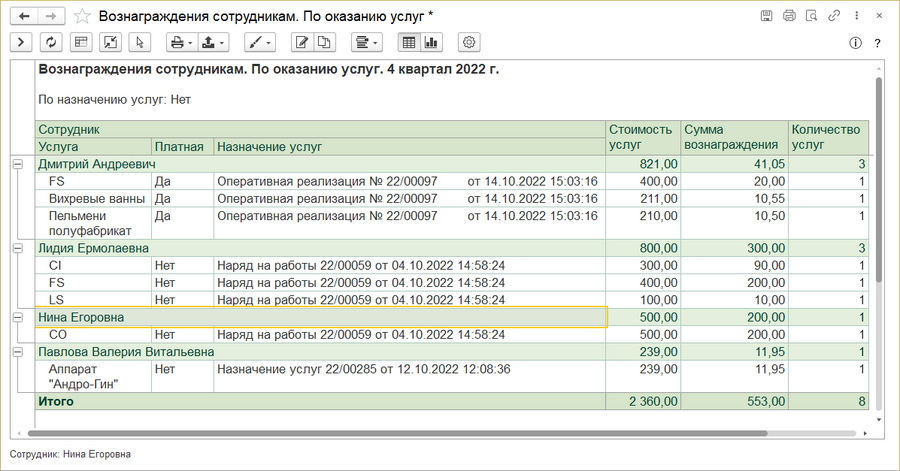This screenshot has height=471, width=900.
Task: Click the export upload icon
Action: (209, 42)
